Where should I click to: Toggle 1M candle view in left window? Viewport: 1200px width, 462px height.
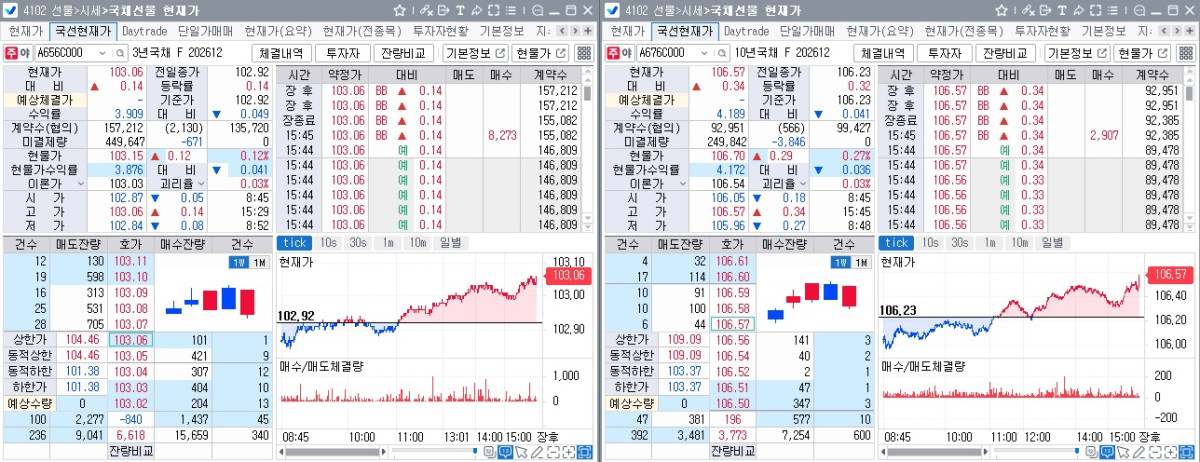point(257,262)
